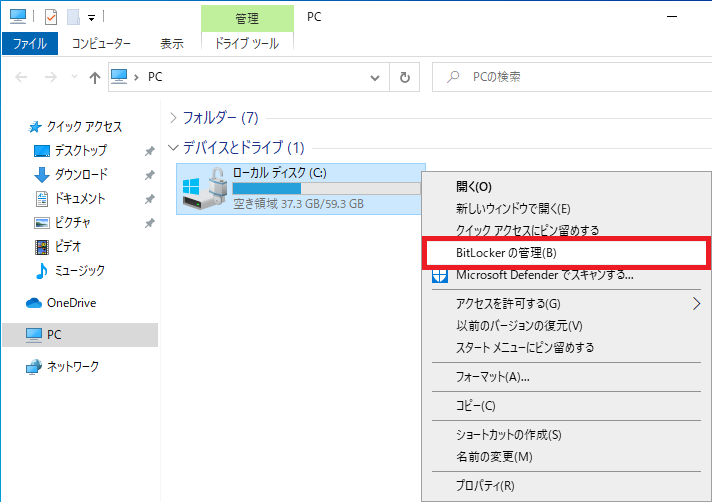Screen dimensions: 712x502
Task: Switch to the コンピューター ribbon tab
Action: pyautogui.click(x=101, y=44)
